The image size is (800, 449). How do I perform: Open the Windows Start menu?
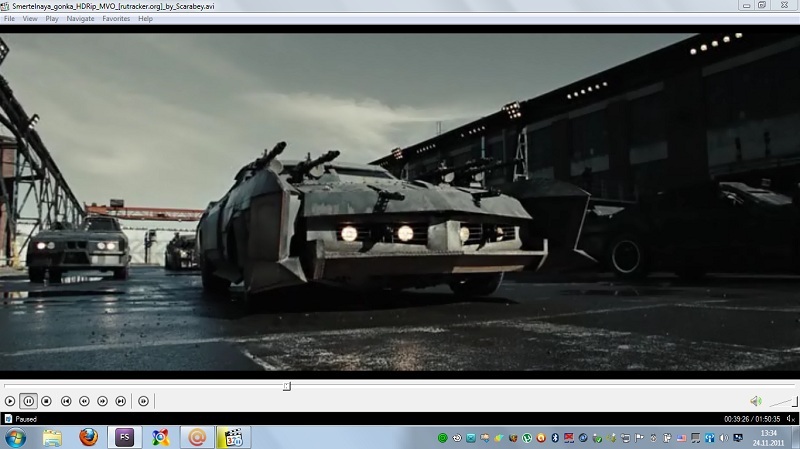pyautogui.click(x=15, y=438)
